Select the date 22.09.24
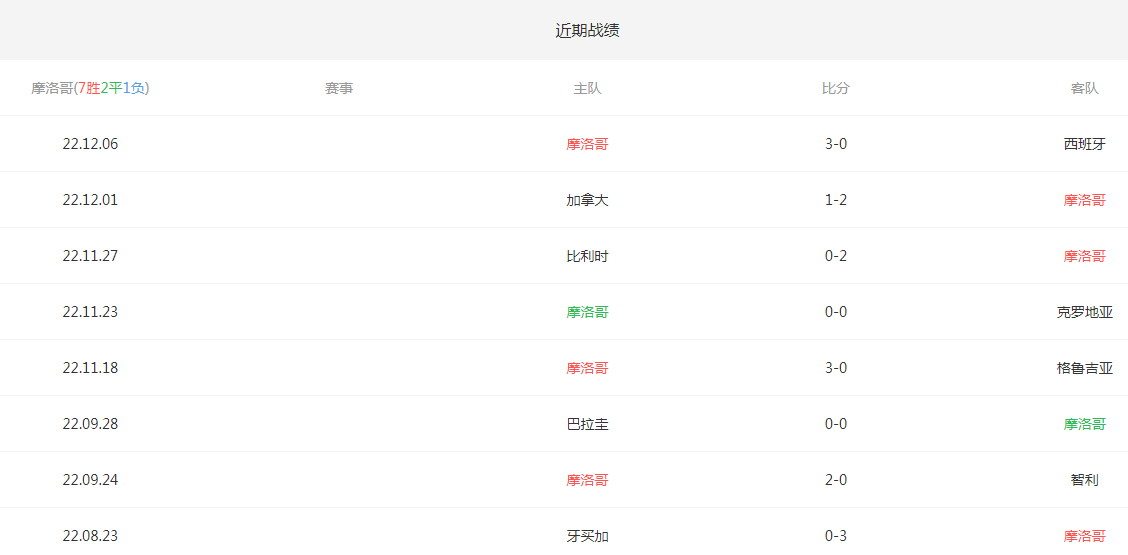The image size is (1128, 555). (90, 480)
